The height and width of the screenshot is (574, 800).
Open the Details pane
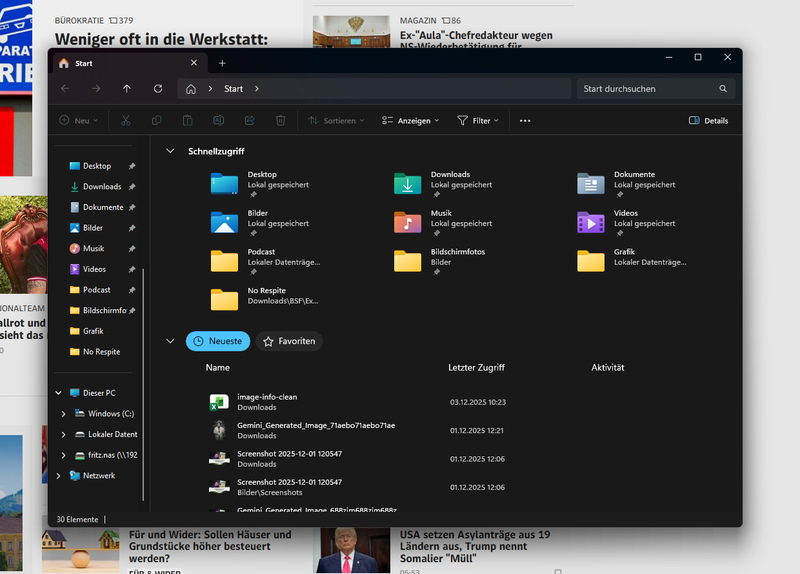click(708, 121)
